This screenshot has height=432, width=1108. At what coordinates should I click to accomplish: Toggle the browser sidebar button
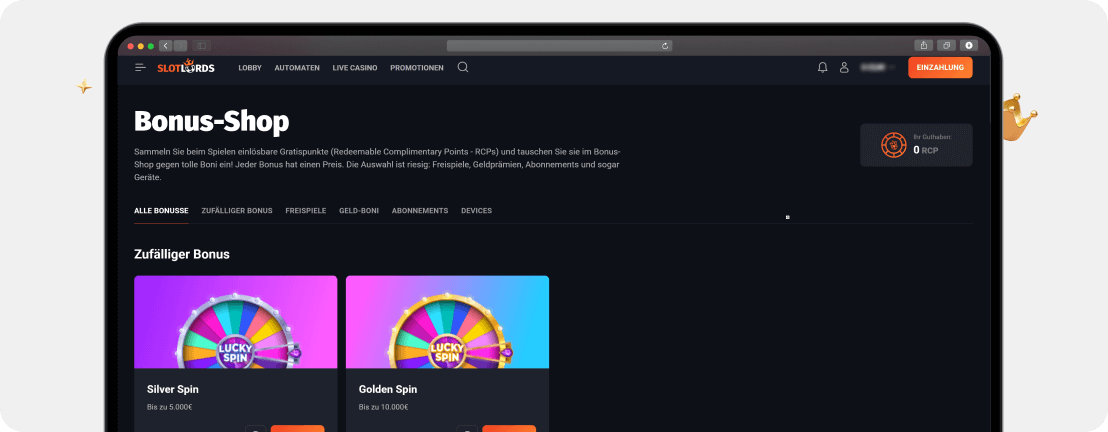click(201, 45)
